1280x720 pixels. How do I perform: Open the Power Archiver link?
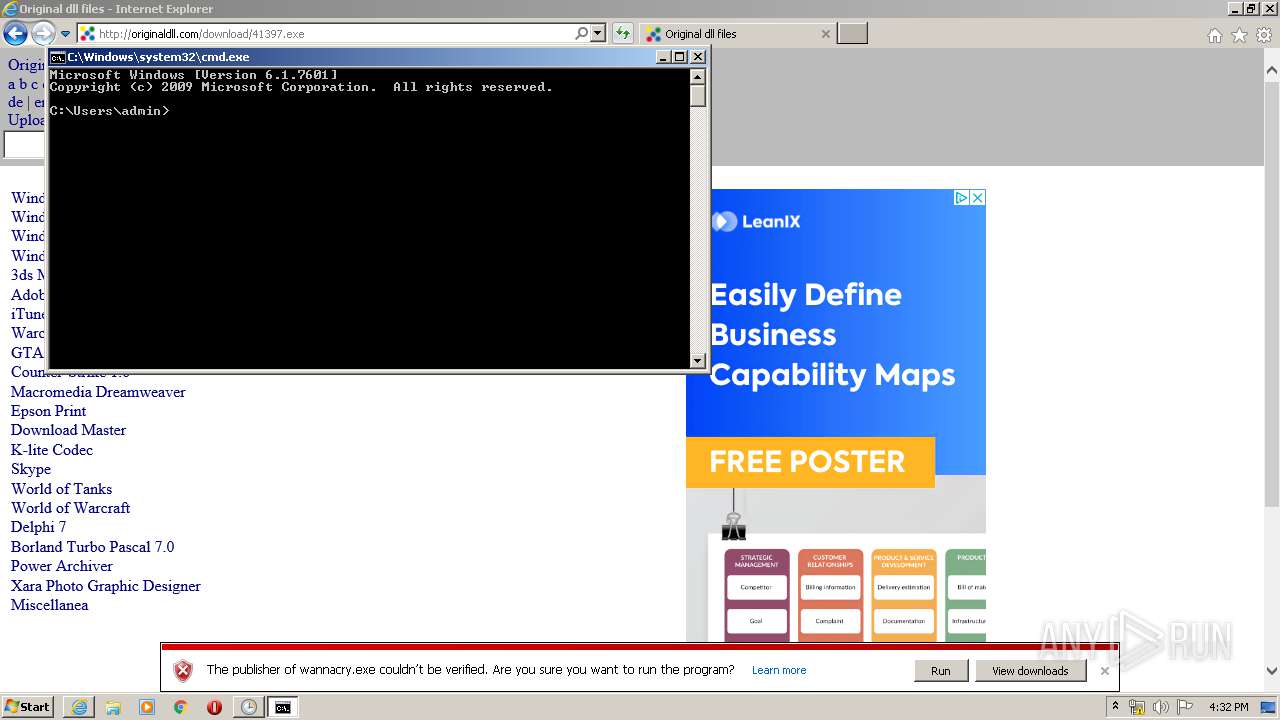click(x=62, y=566)
